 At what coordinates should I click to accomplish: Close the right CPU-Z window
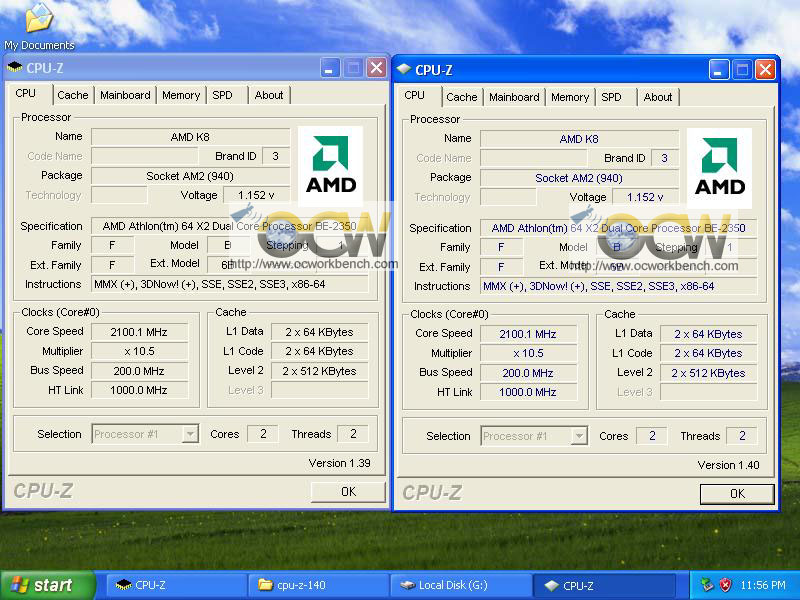(x=765, y=70)
